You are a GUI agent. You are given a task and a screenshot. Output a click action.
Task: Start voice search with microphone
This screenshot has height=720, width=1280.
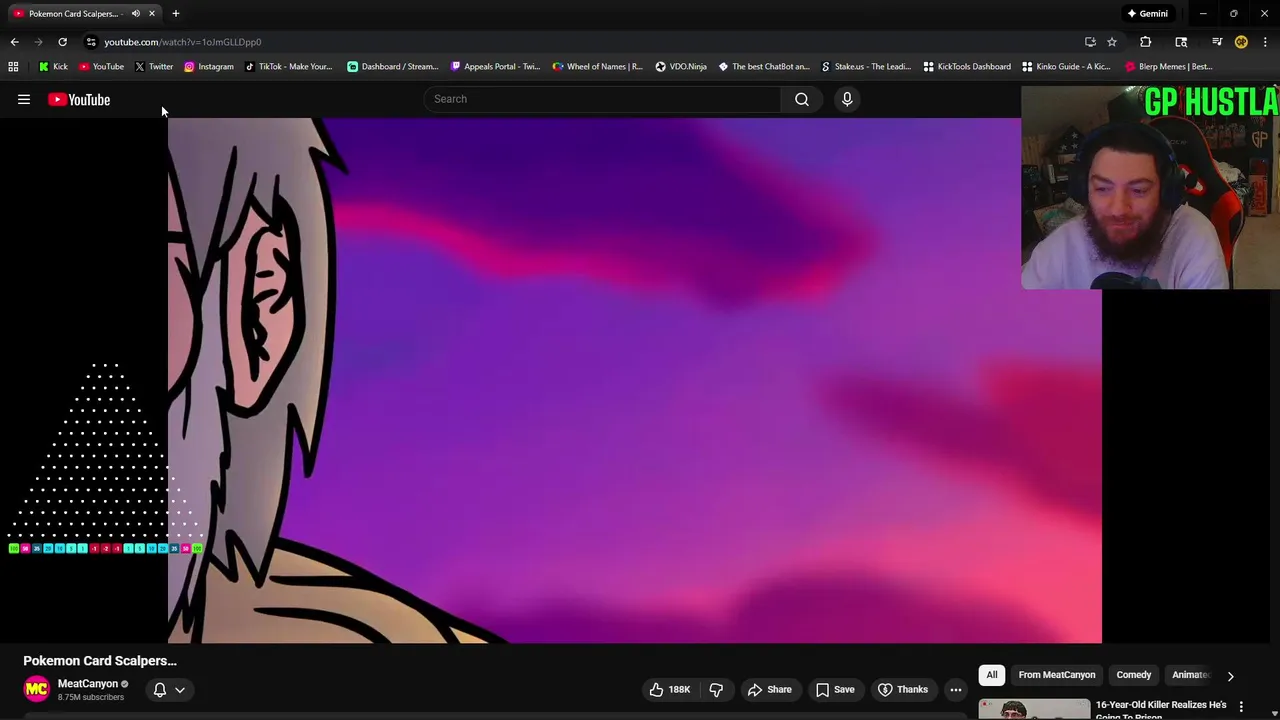coord(847,99)
